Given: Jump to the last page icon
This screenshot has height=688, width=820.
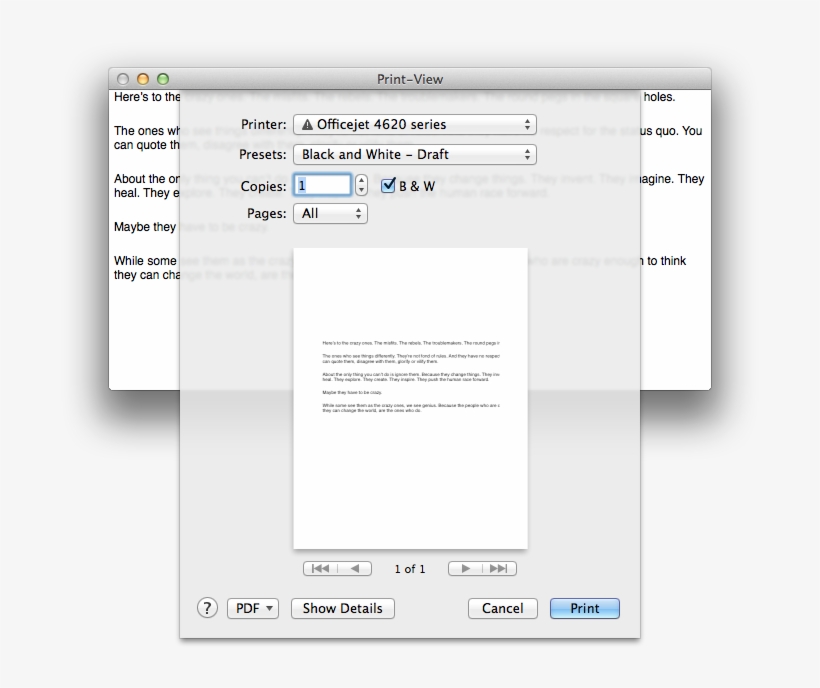Looking at the screenshot, I should tap(500, 568).
